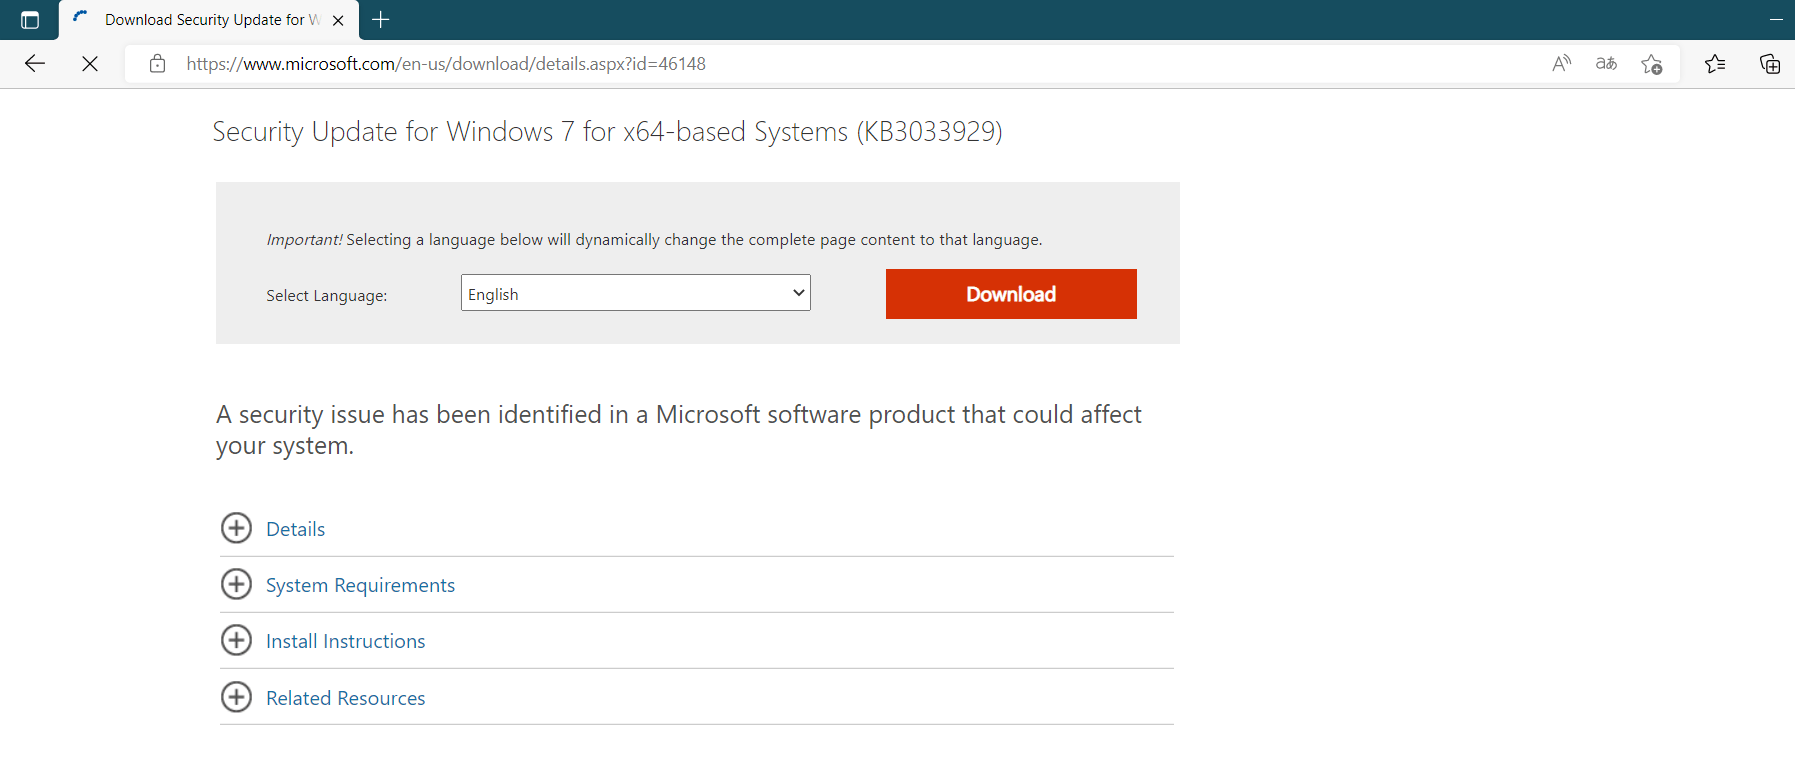Close the Download Security Update tab
The width and height of the screenshot is (1795, 758).
[338, 20]
